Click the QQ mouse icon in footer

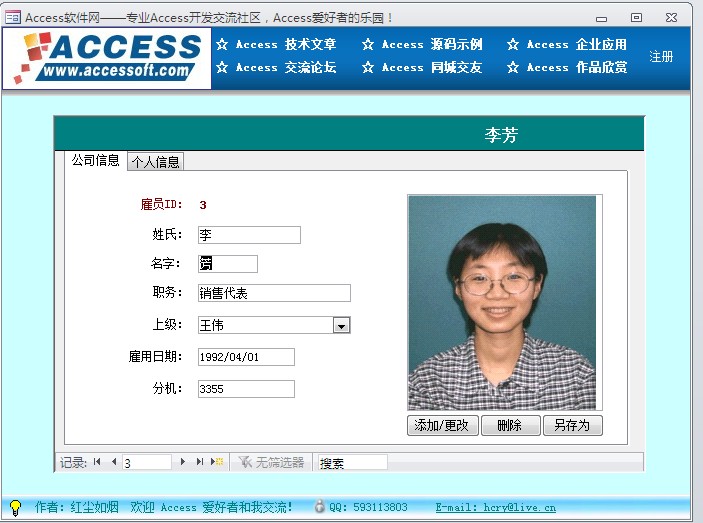pos(319,507)
